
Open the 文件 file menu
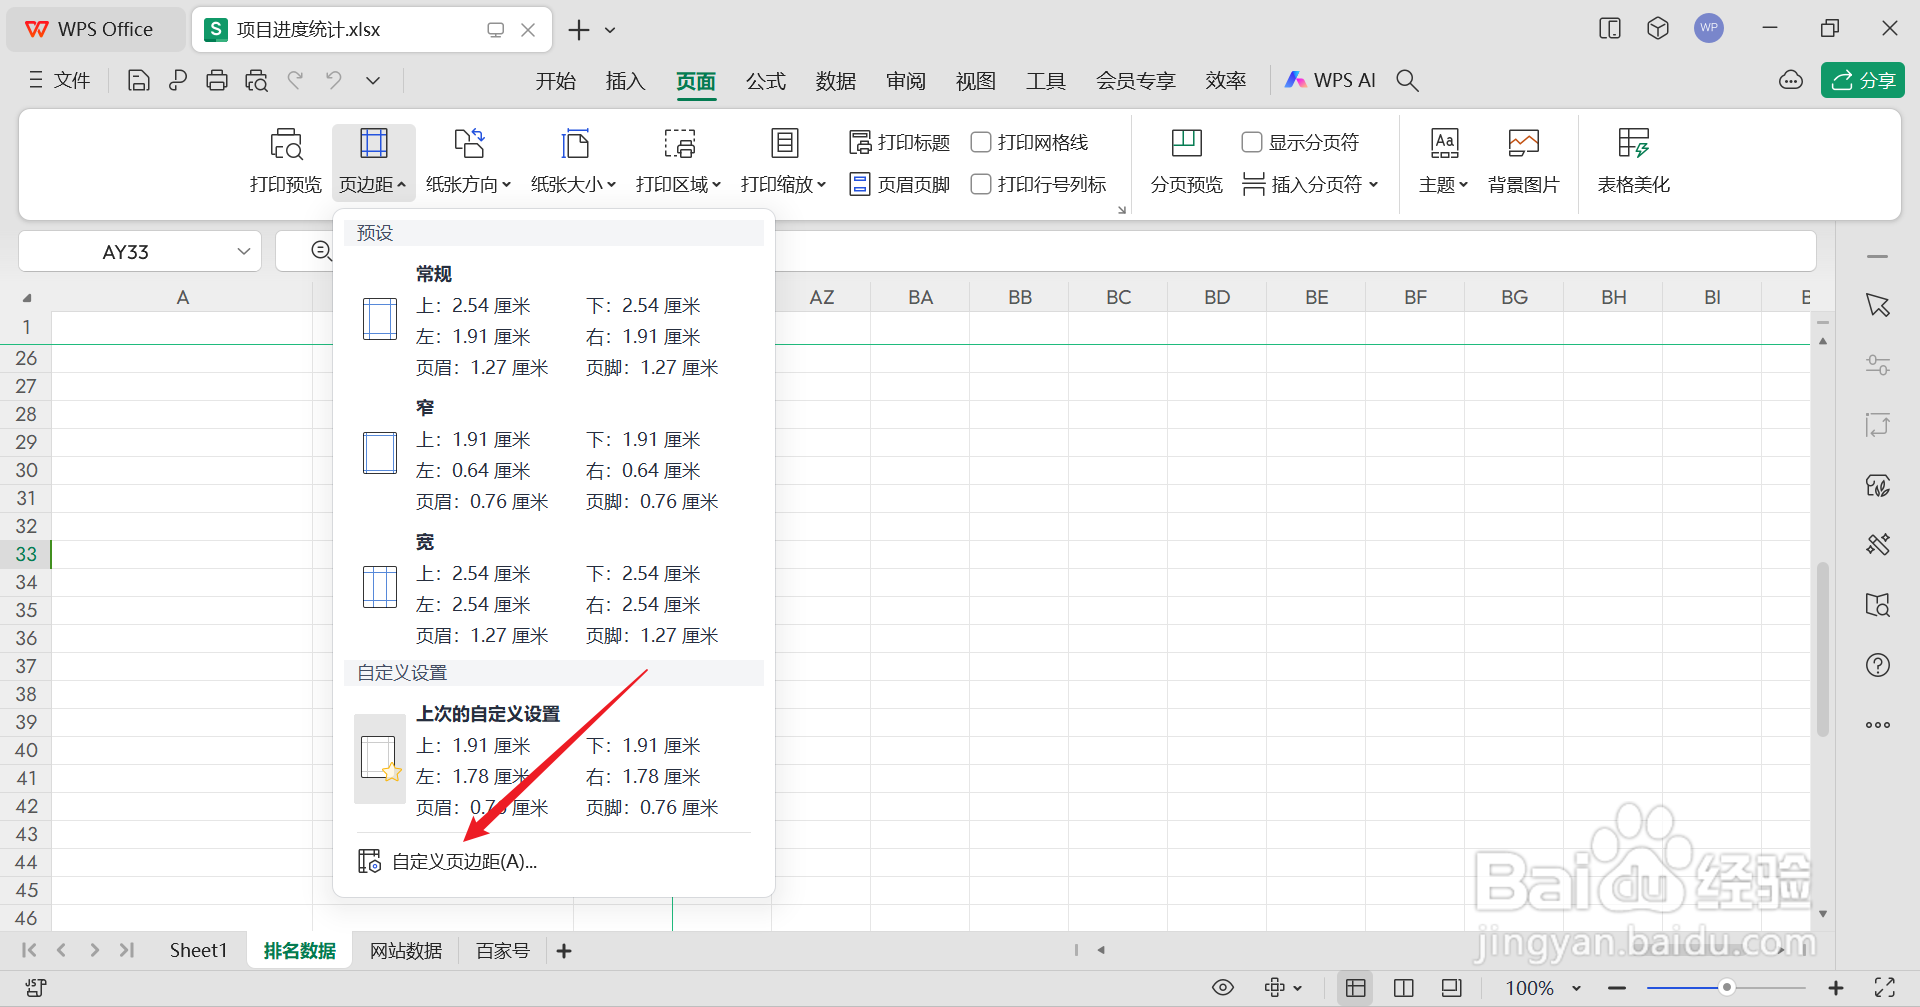coord(60,81)
